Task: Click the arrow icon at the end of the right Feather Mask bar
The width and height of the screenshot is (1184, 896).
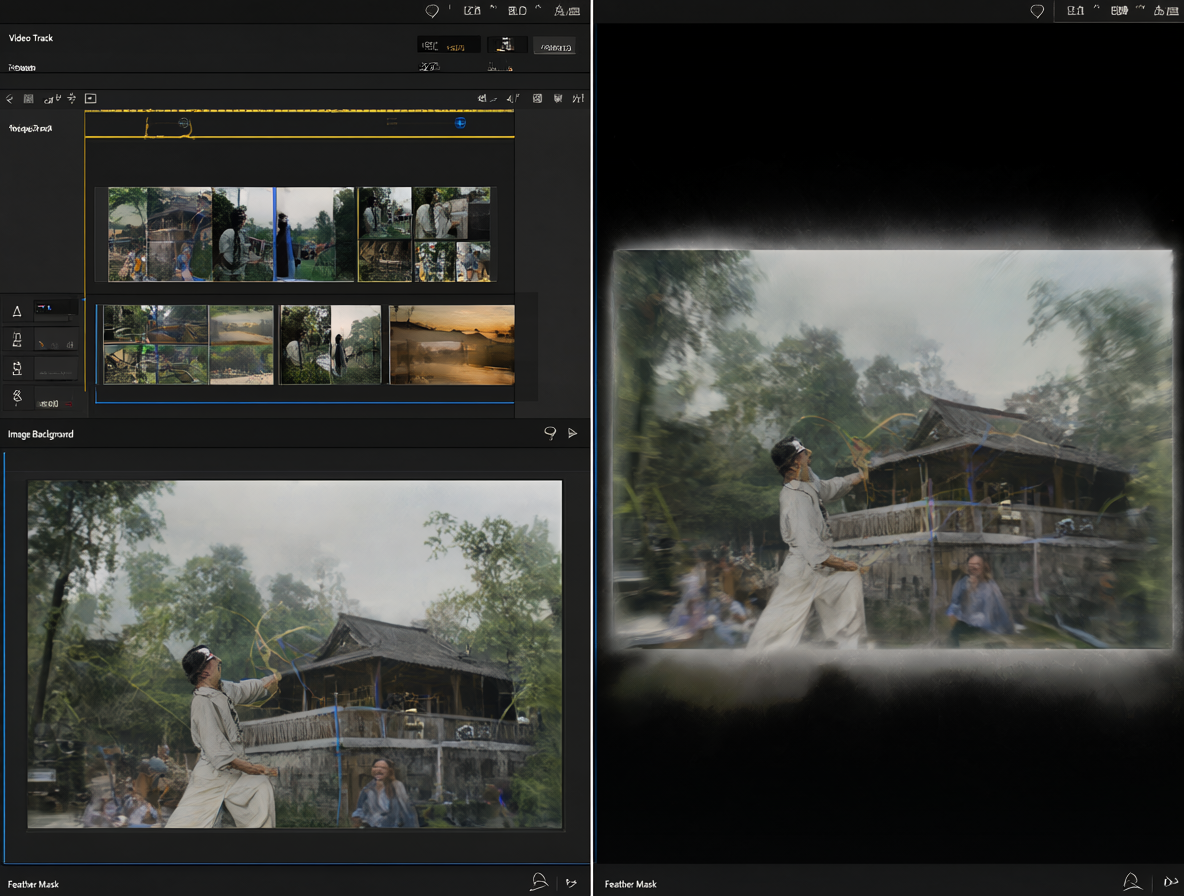Action: click(1170, 882)
